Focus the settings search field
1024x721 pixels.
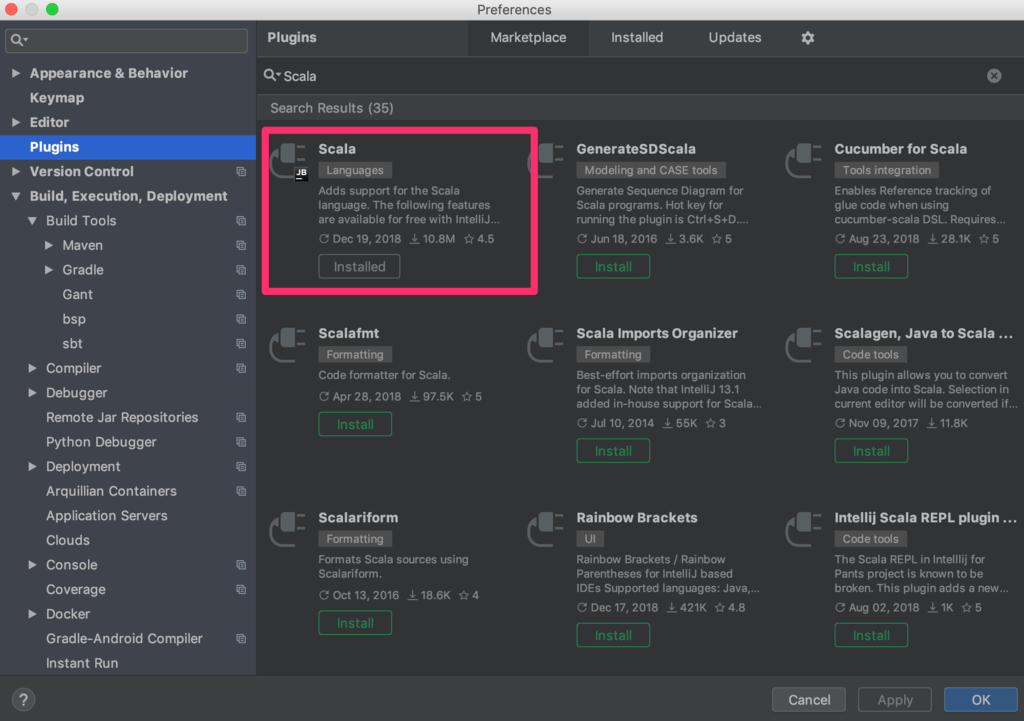[127, 40]
